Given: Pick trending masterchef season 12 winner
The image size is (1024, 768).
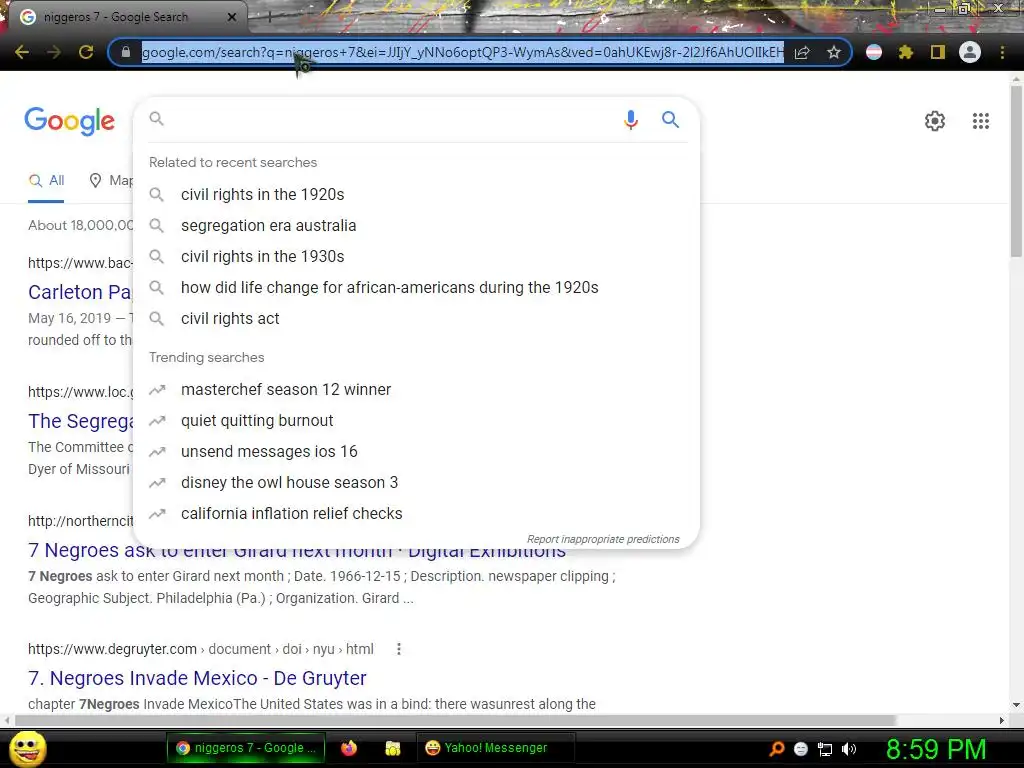Looking at the screenshot, I should [x=416, y=390].
